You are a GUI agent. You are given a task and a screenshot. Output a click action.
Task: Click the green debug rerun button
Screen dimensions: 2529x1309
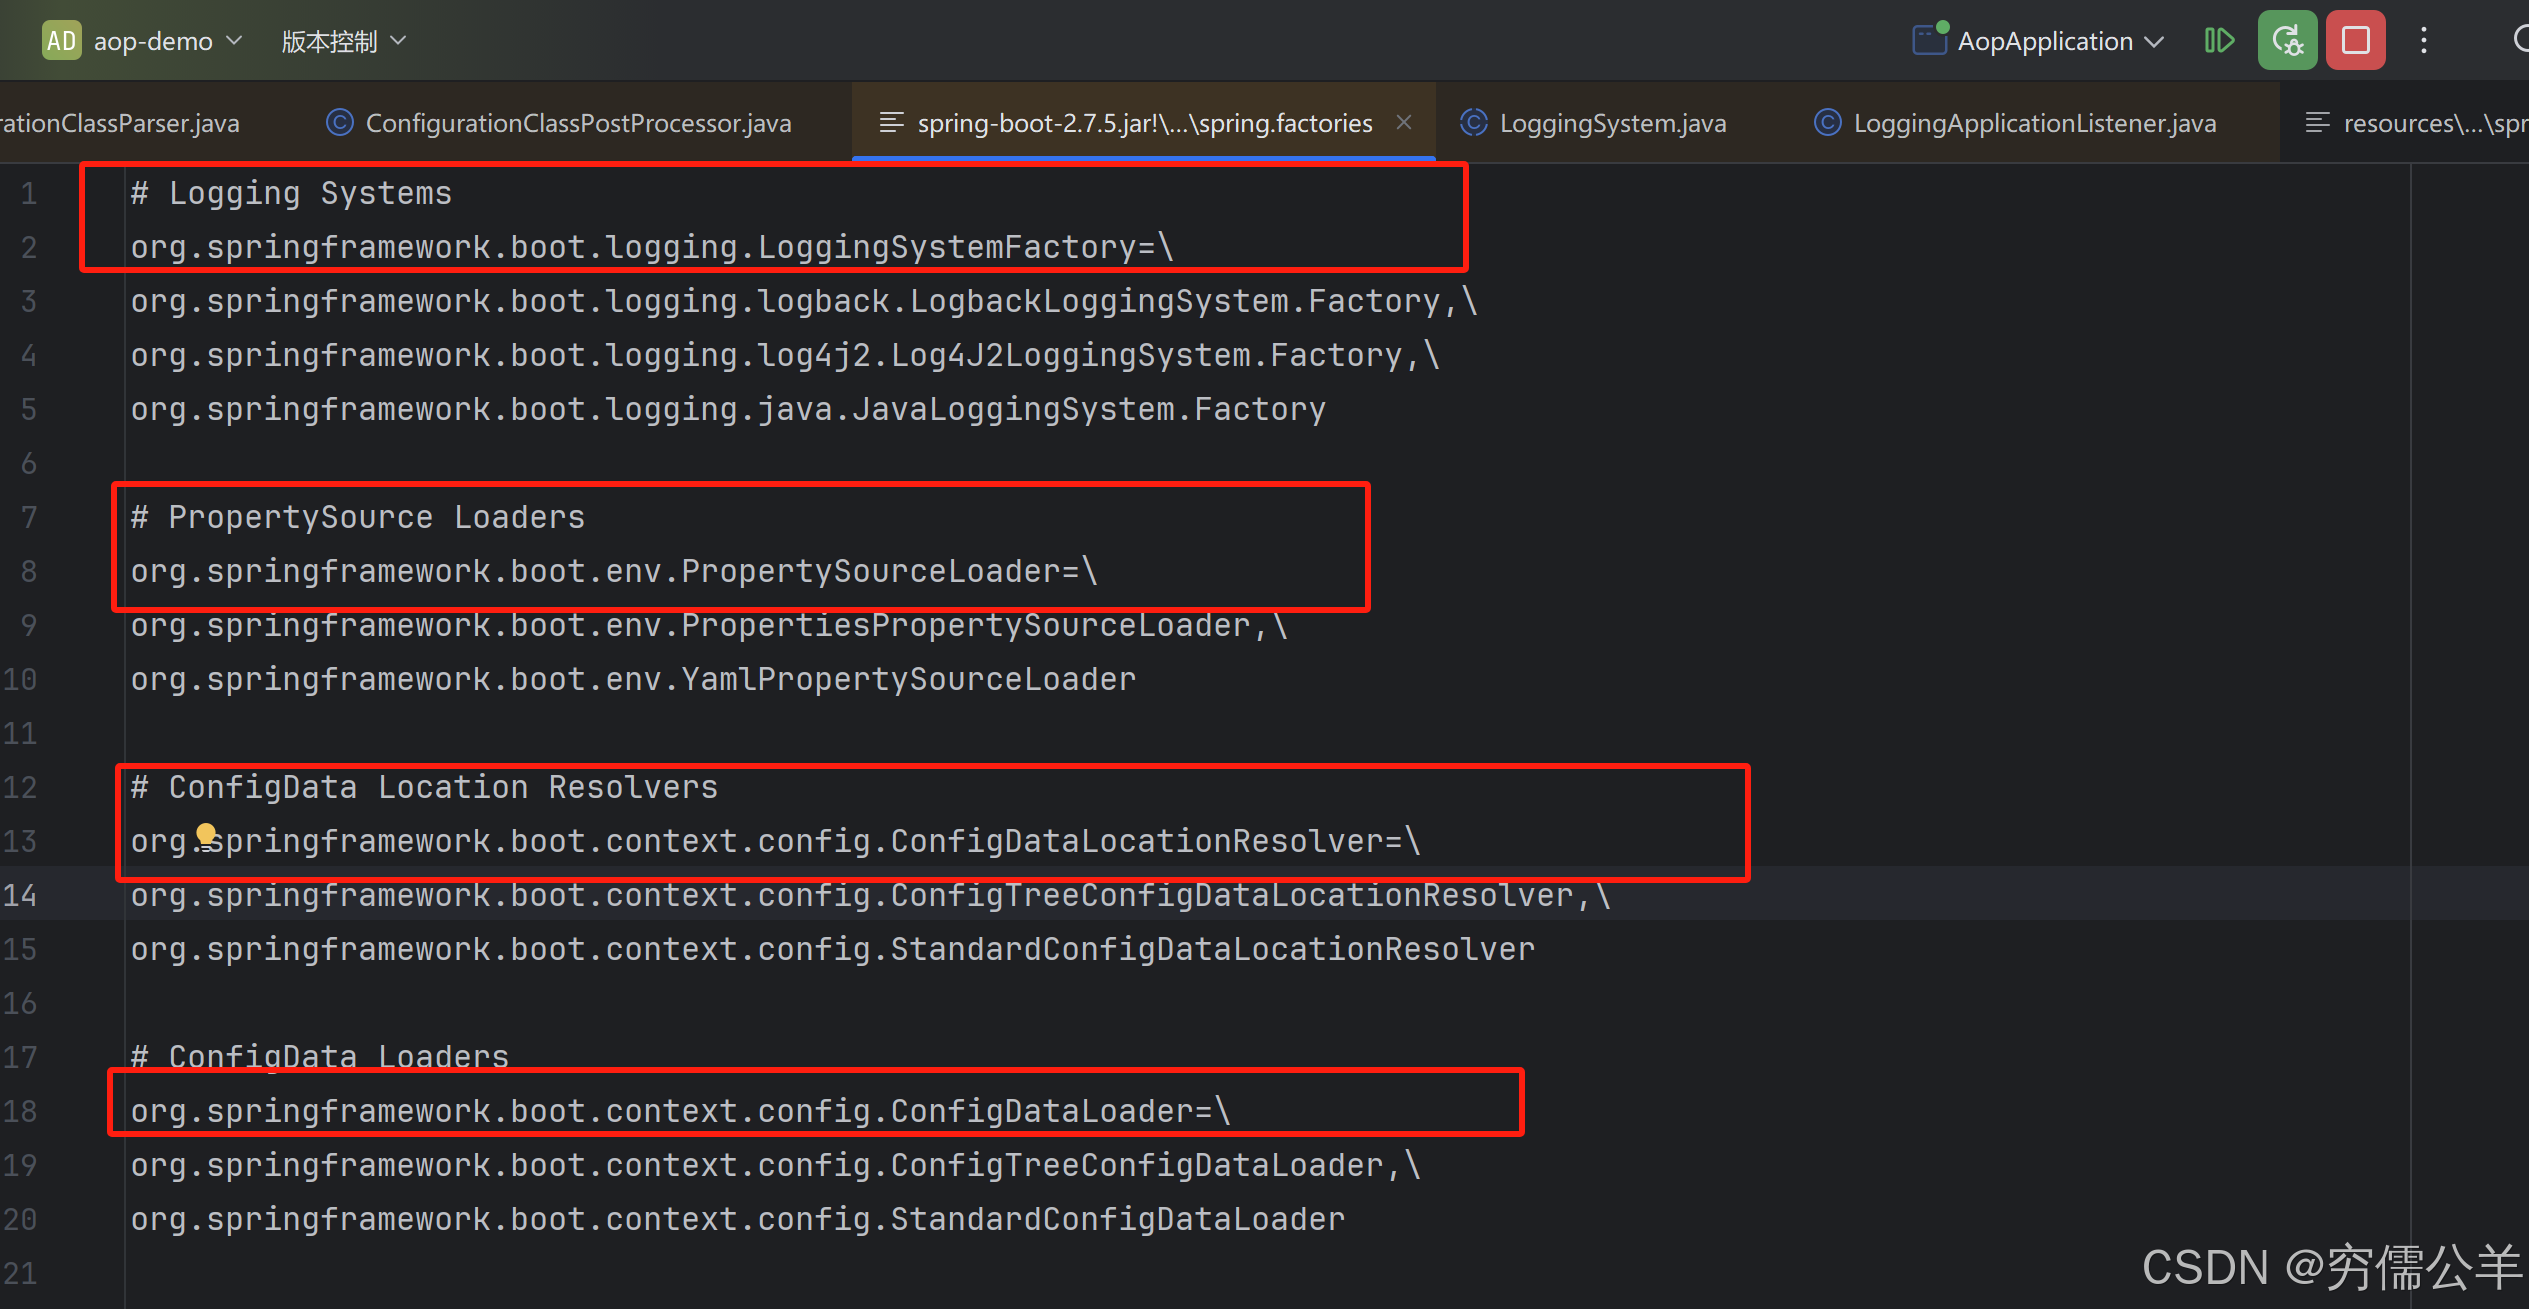pyautogui.click(x=2287, y=41)
